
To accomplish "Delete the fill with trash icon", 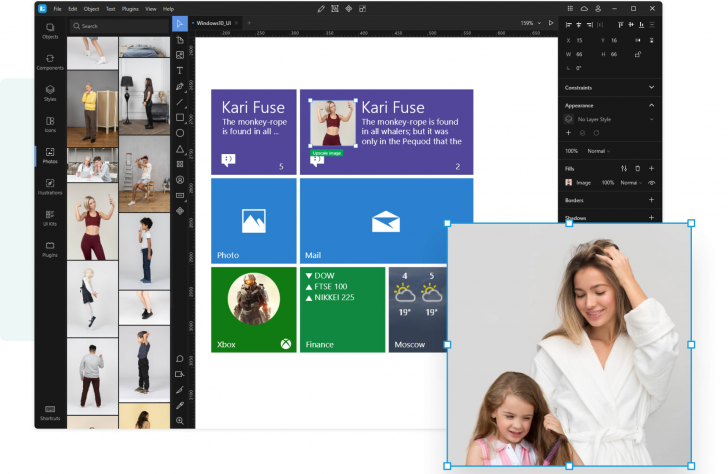I will (x=637, y=169).
